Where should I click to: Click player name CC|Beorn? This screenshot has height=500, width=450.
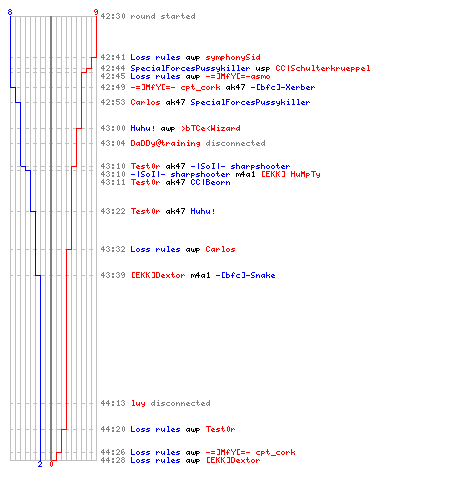click(210, 182)
